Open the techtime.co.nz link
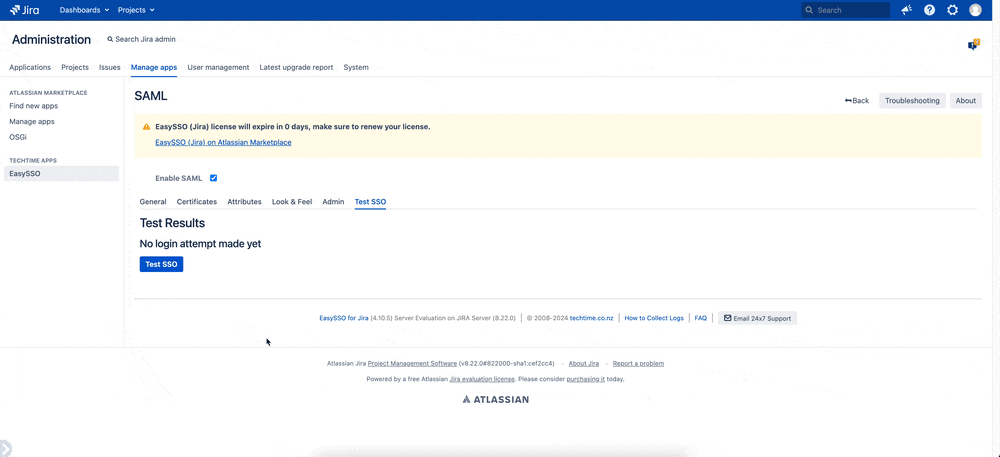The height and width of the screenshot is (457, 1000). tap(592, 318)
